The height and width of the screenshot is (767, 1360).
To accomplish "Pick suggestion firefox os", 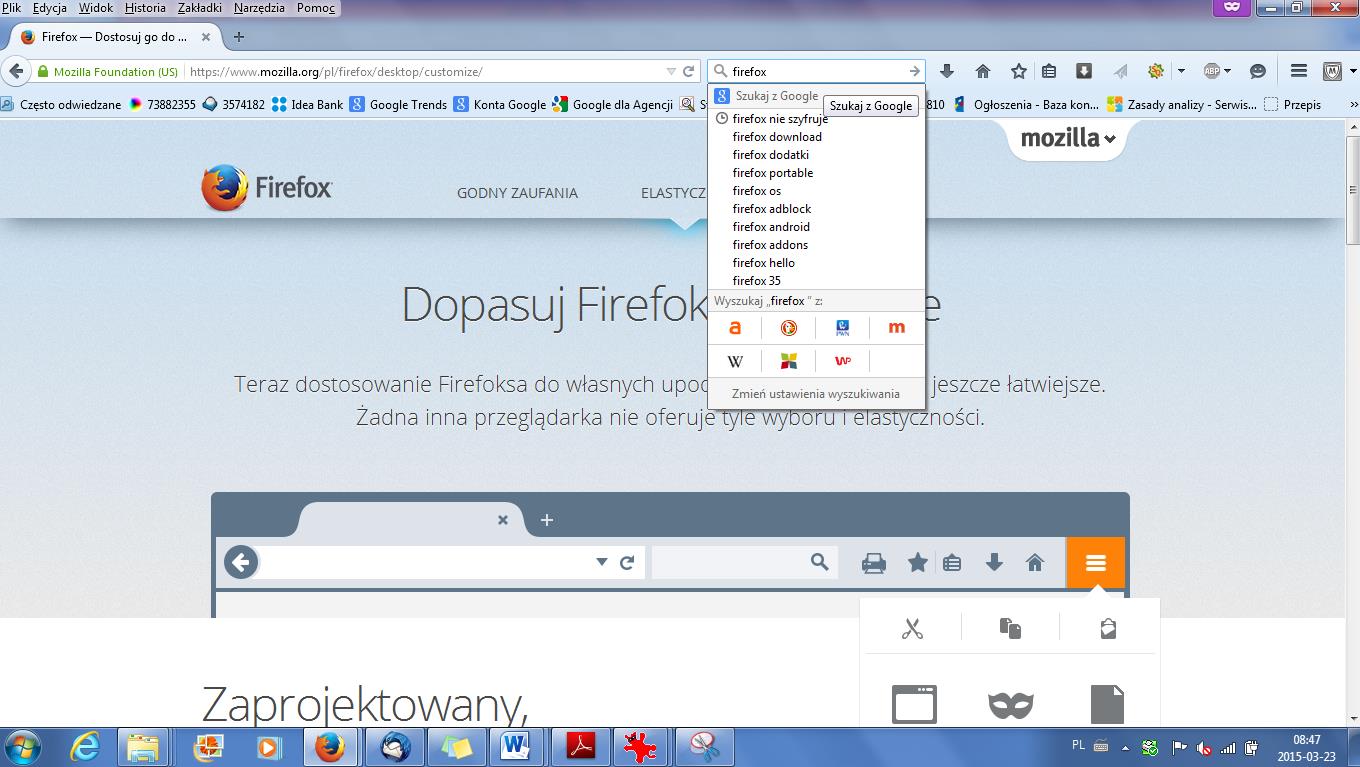I will coord(816,191).
